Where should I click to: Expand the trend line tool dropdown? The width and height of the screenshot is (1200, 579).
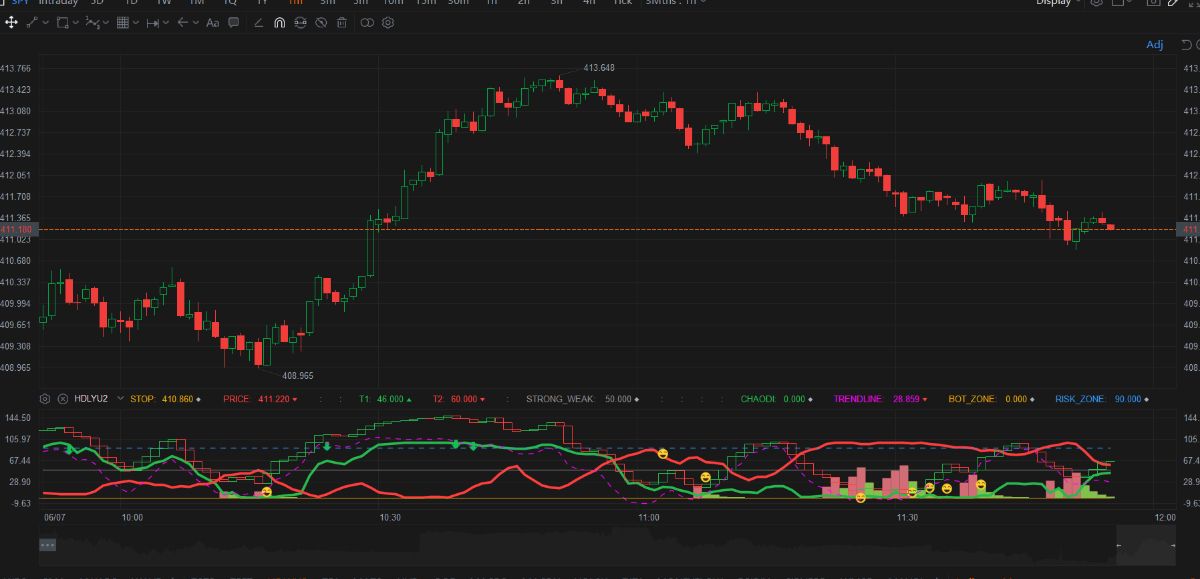(x=45, y=22)
